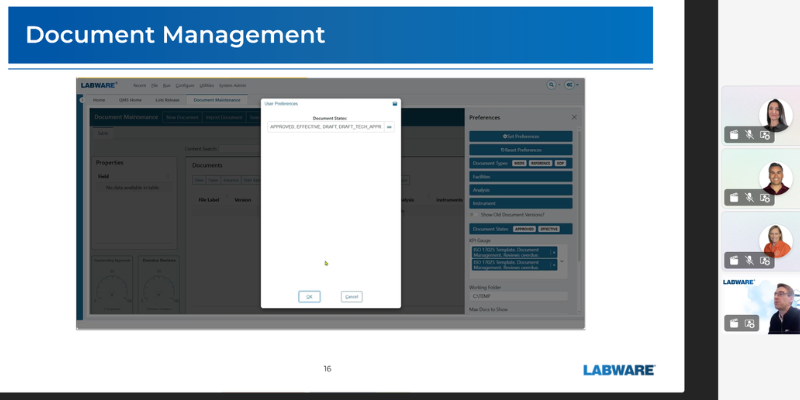Click New Document in the toolbar
800x400 pixels.
182,117
